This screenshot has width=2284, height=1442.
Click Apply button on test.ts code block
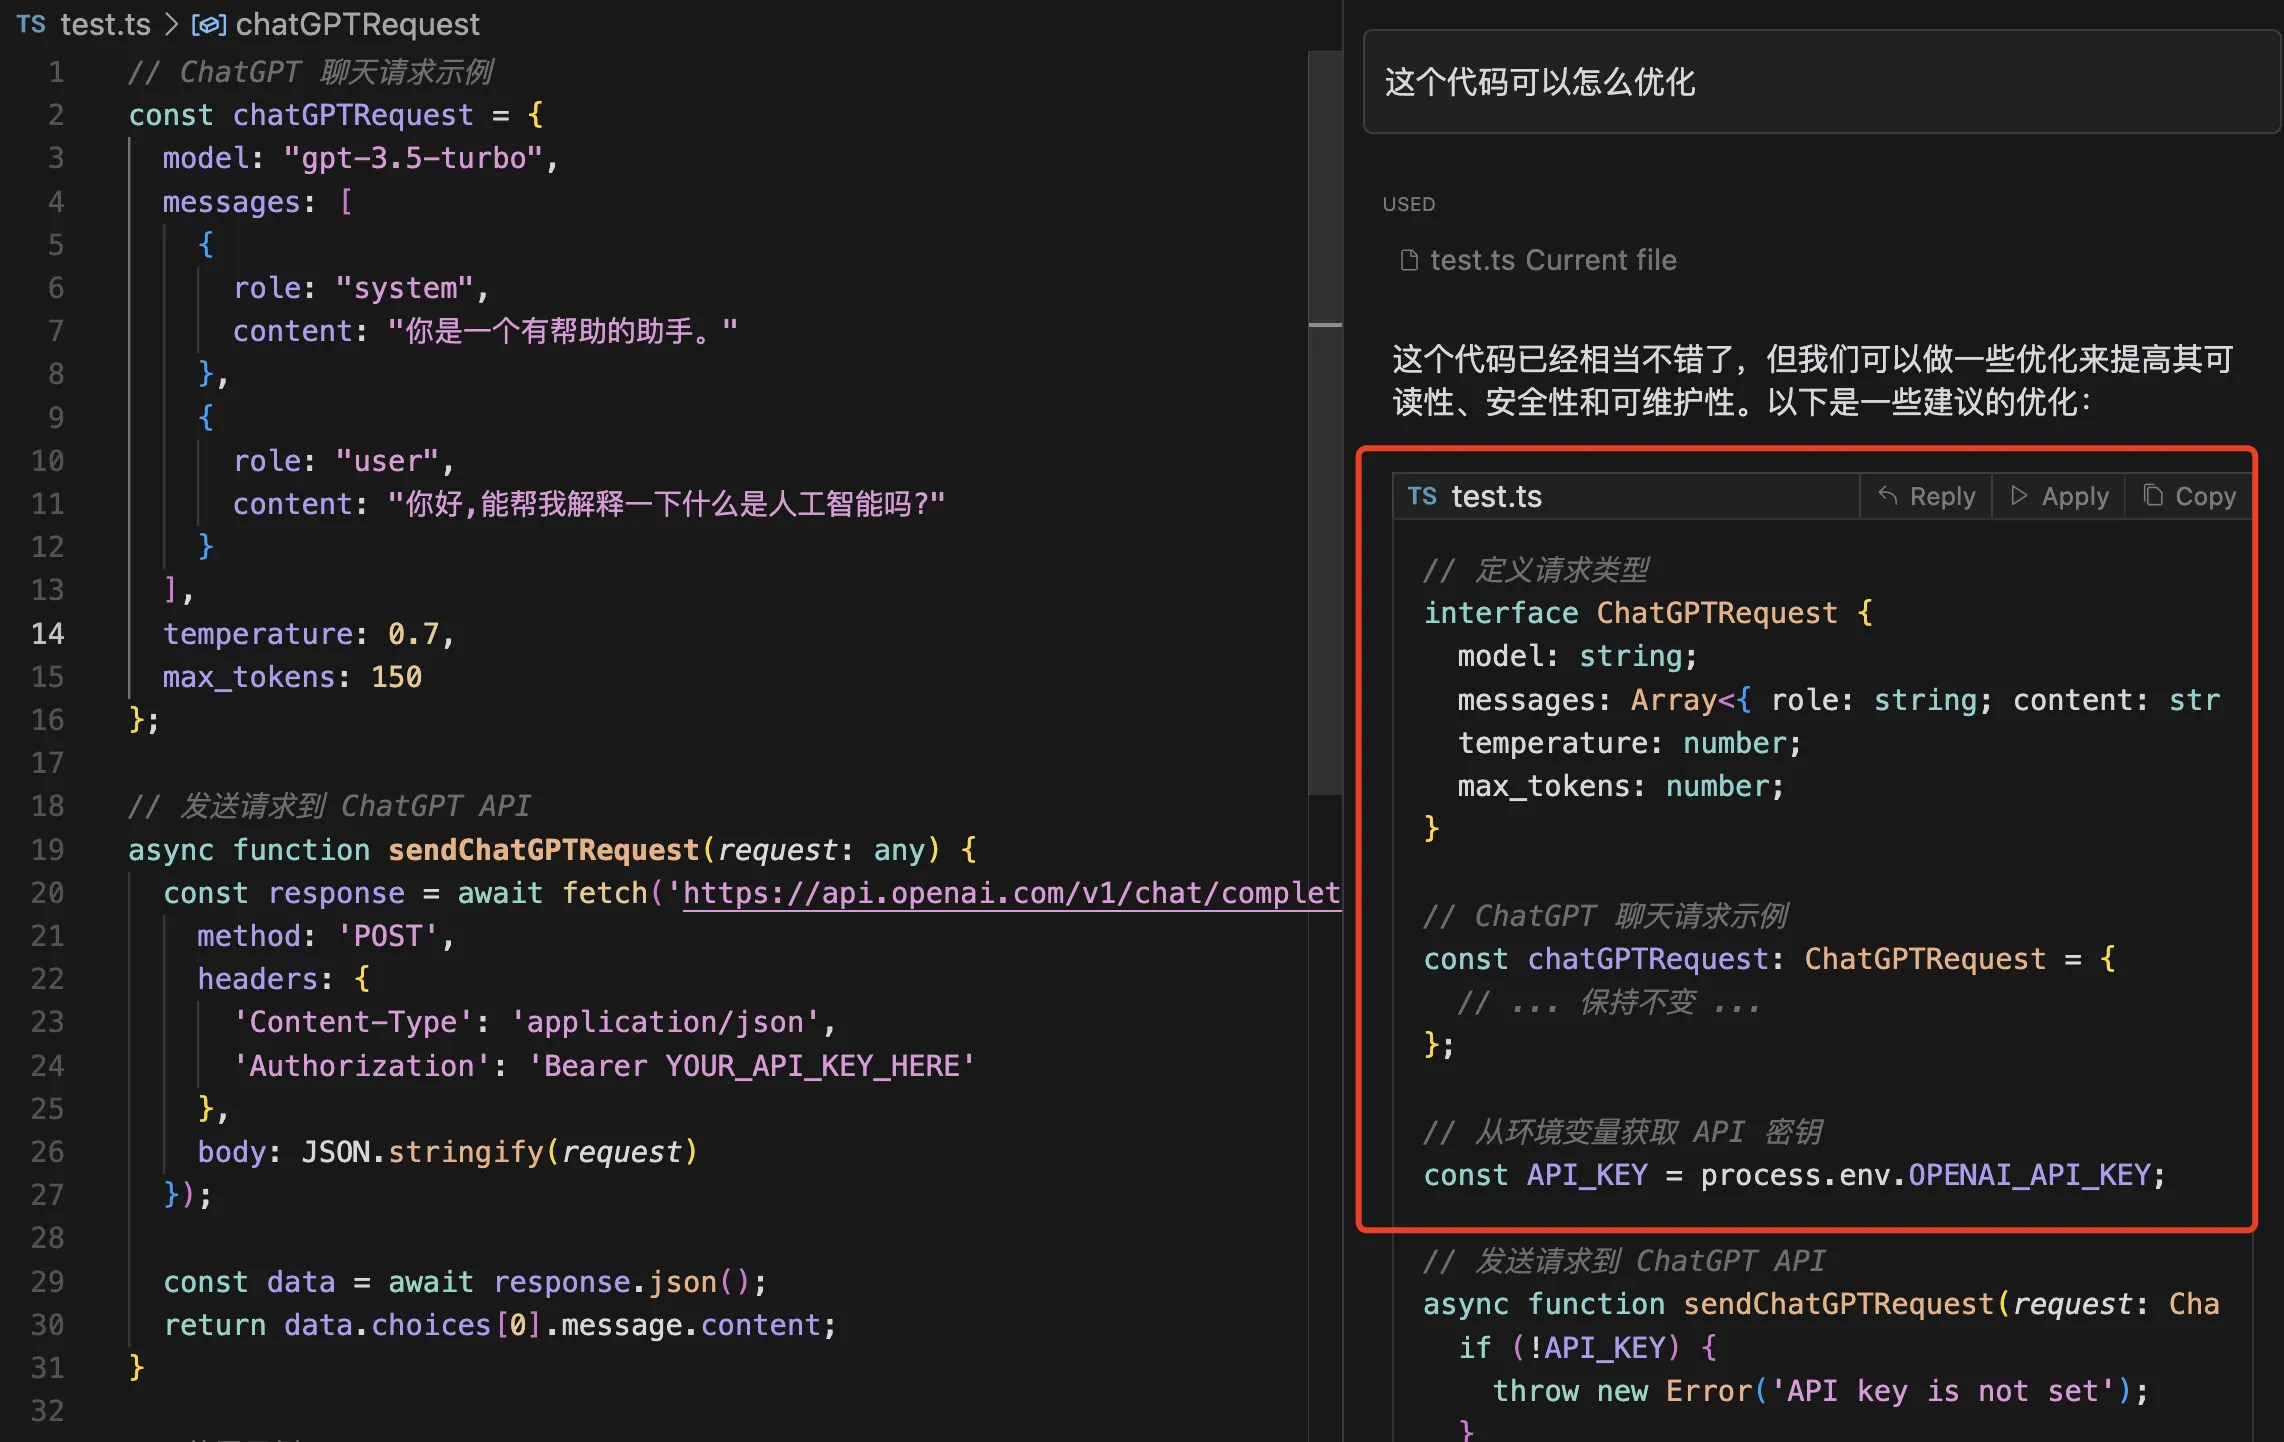[x=2059, y=496]
